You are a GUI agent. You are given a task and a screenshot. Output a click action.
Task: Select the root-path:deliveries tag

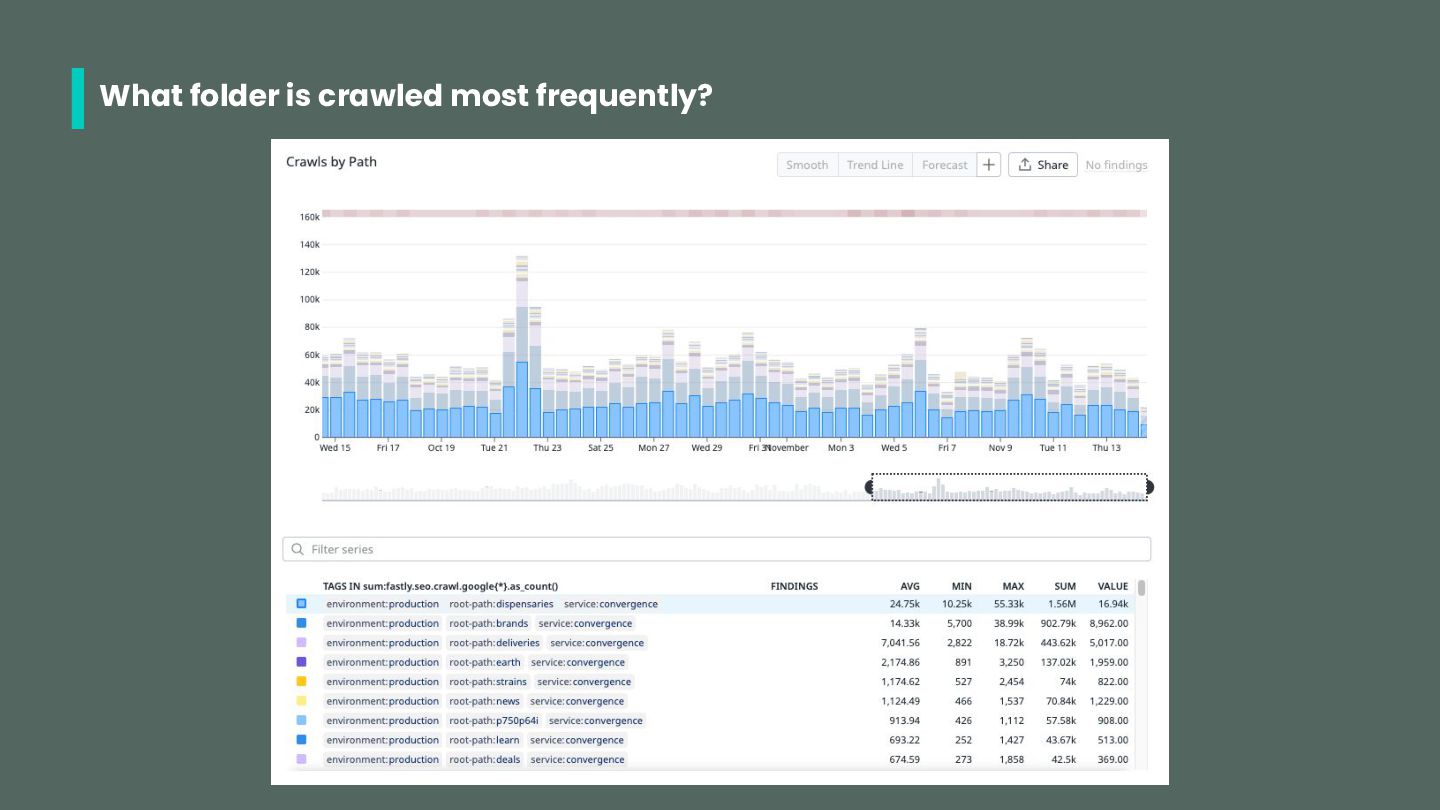494,643
